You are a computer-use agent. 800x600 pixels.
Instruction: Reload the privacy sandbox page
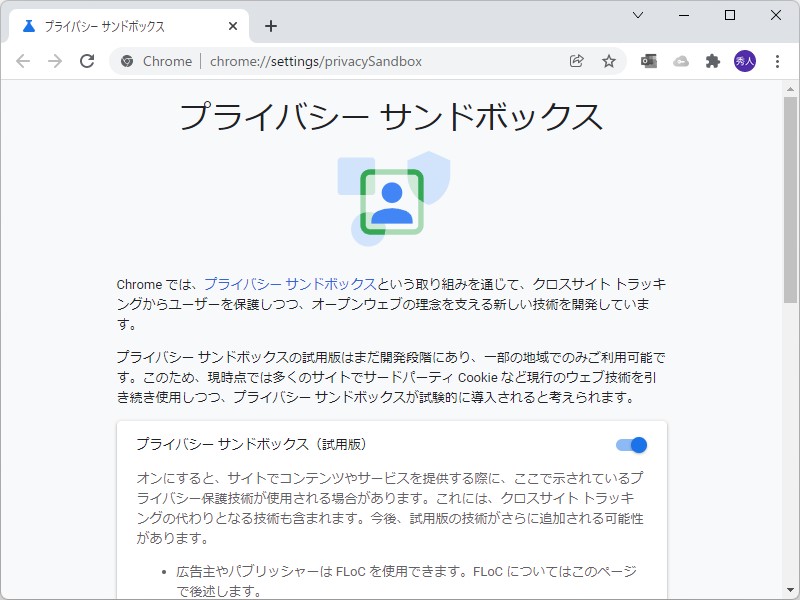click(x=87, y=61)
